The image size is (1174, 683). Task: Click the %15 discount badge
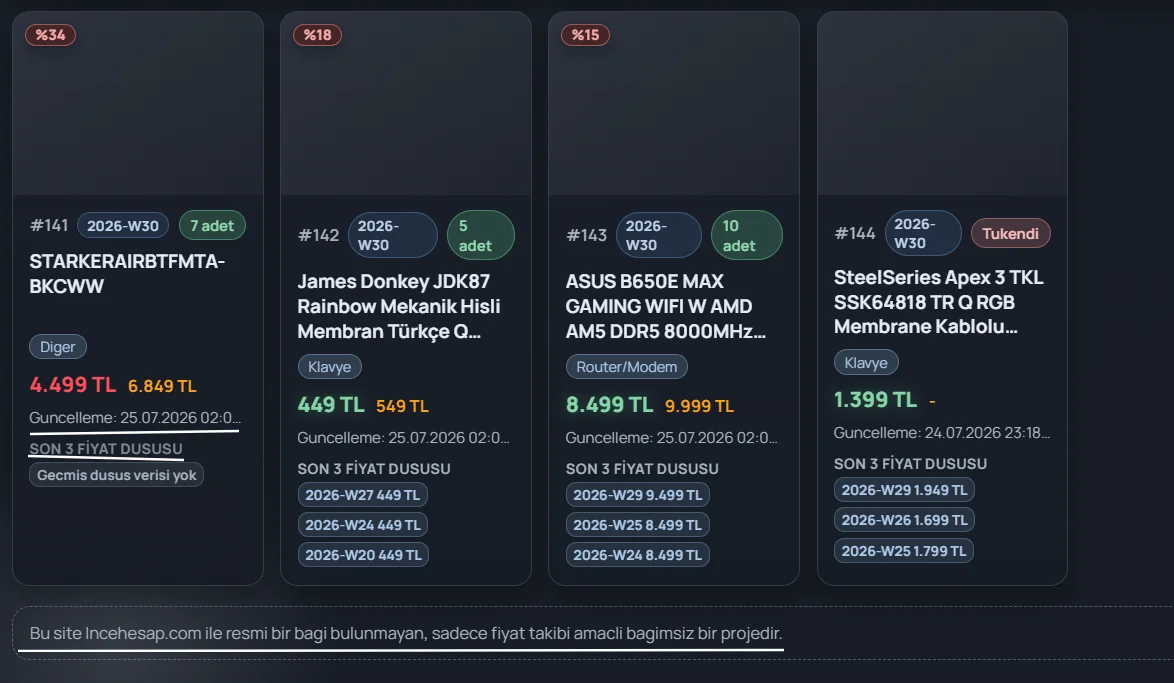tap(586, 34)
